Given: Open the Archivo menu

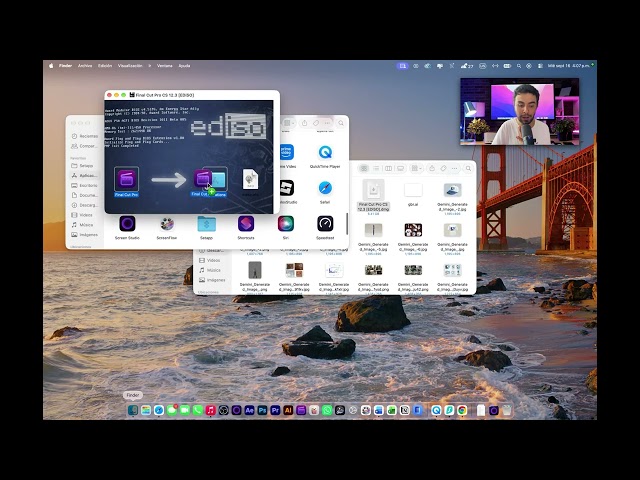Looking at the screenshot, I should pyautogui.click(x=85, y=66).
